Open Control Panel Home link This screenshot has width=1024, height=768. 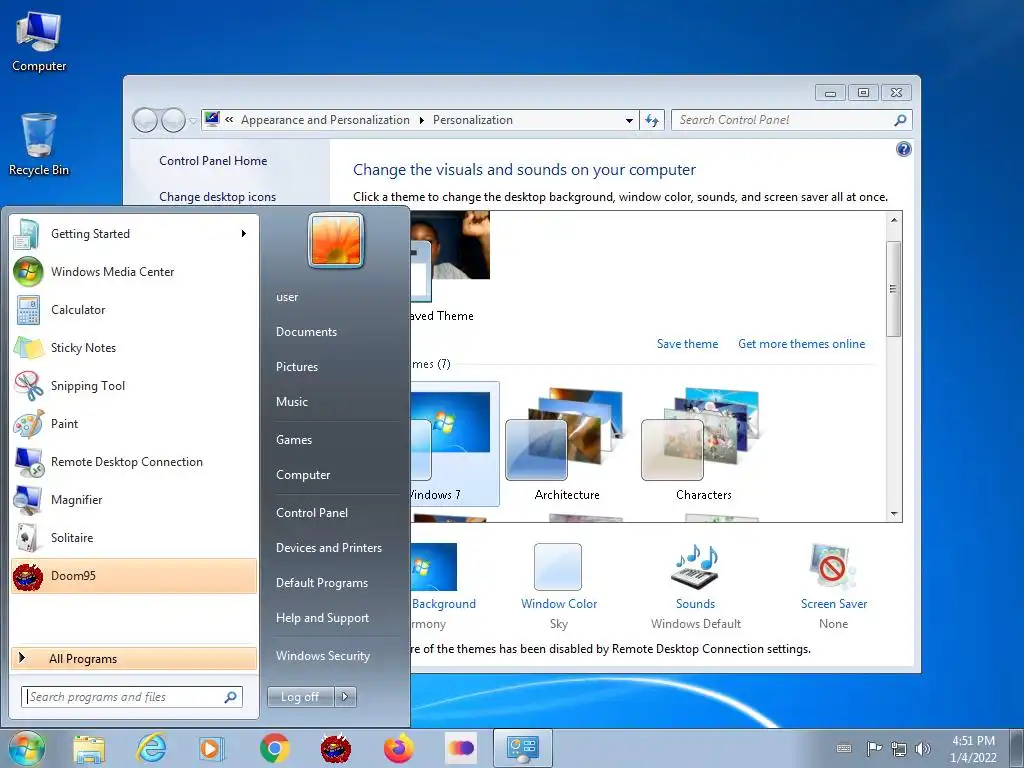(213, 161)
